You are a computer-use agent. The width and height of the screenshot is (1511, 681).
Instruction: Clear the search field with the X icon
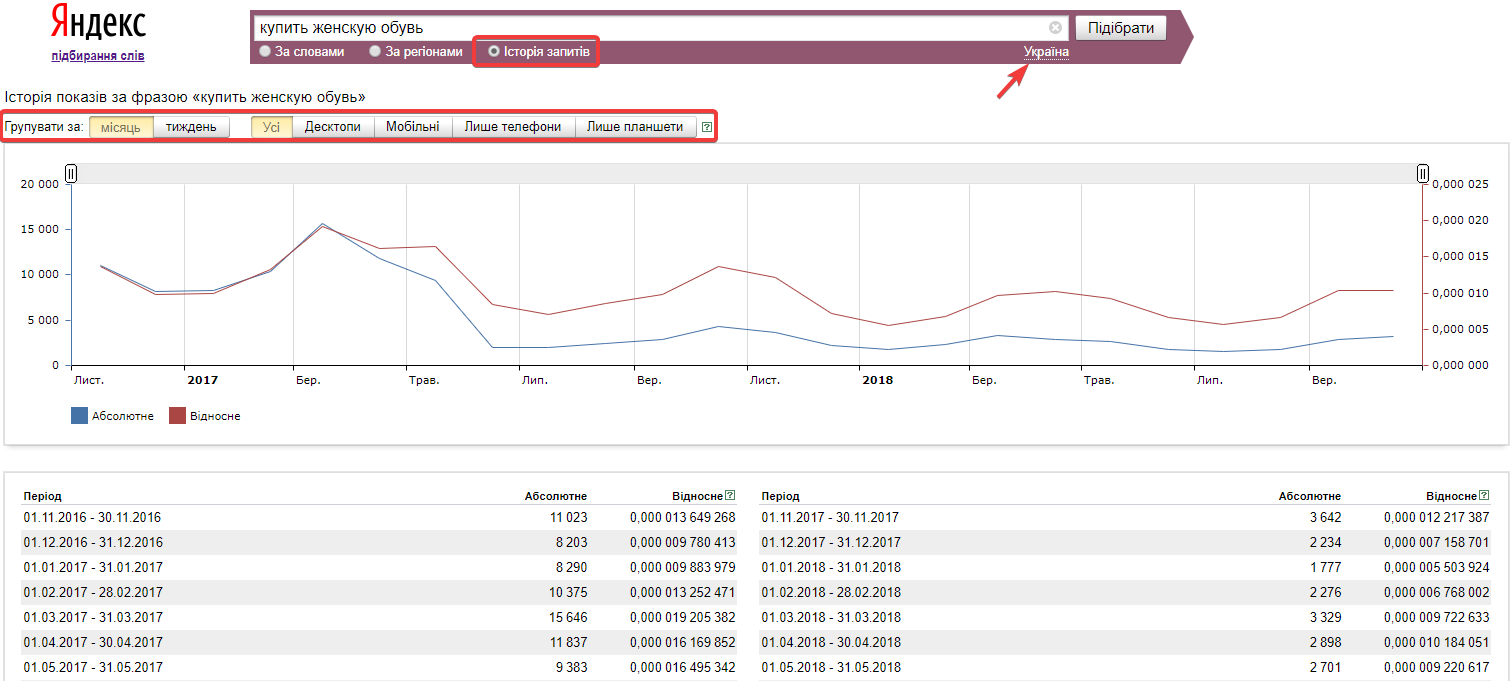tap(1055, 28)
